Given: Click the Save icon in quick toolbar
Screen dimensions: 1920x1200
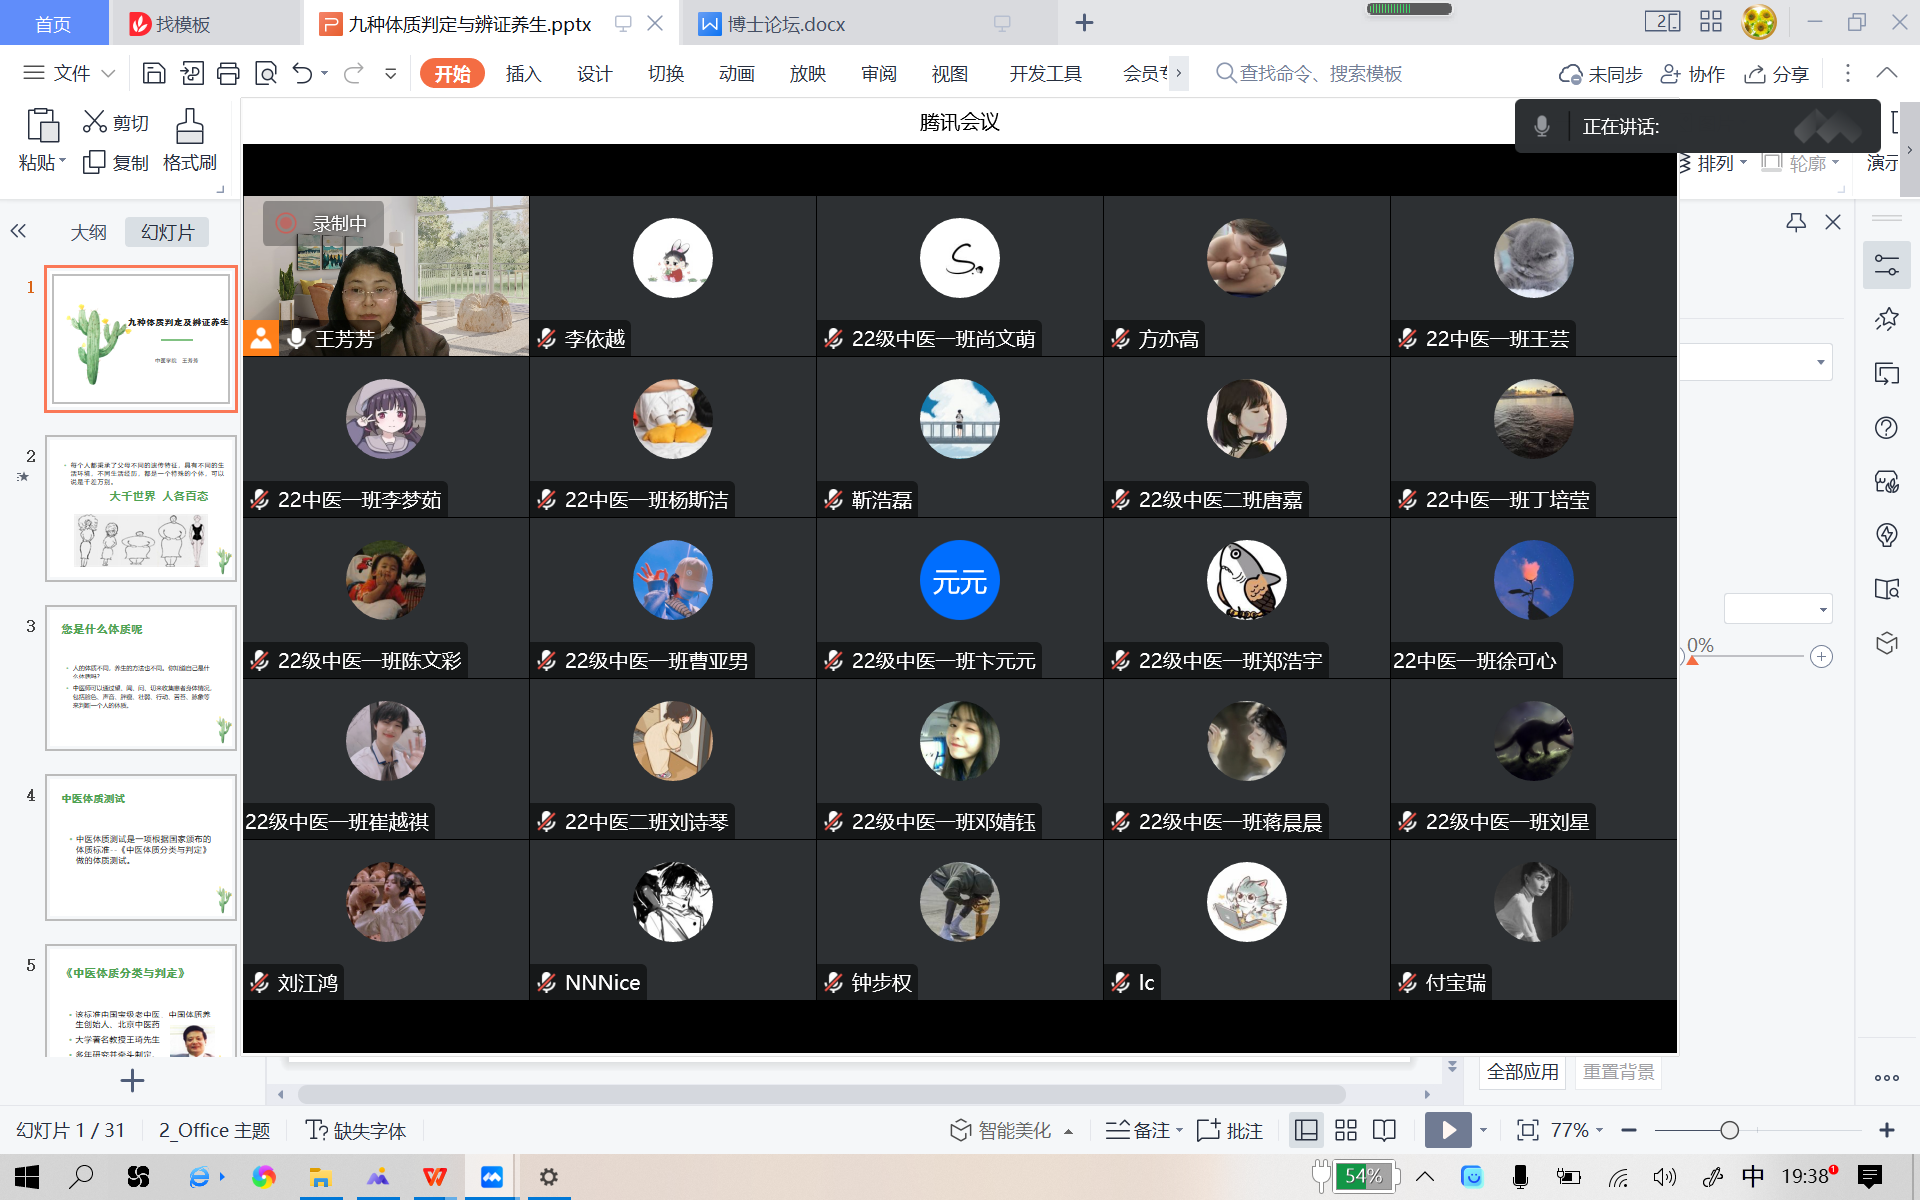Looking at the screenshot, I should (154, 73).
